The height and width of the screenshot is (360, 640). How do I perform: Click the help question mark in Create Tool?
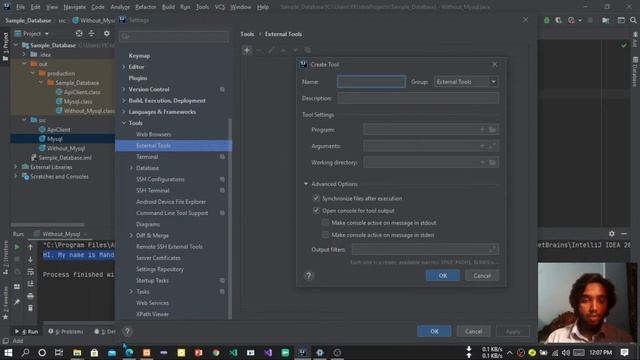[x=309, y=276]
